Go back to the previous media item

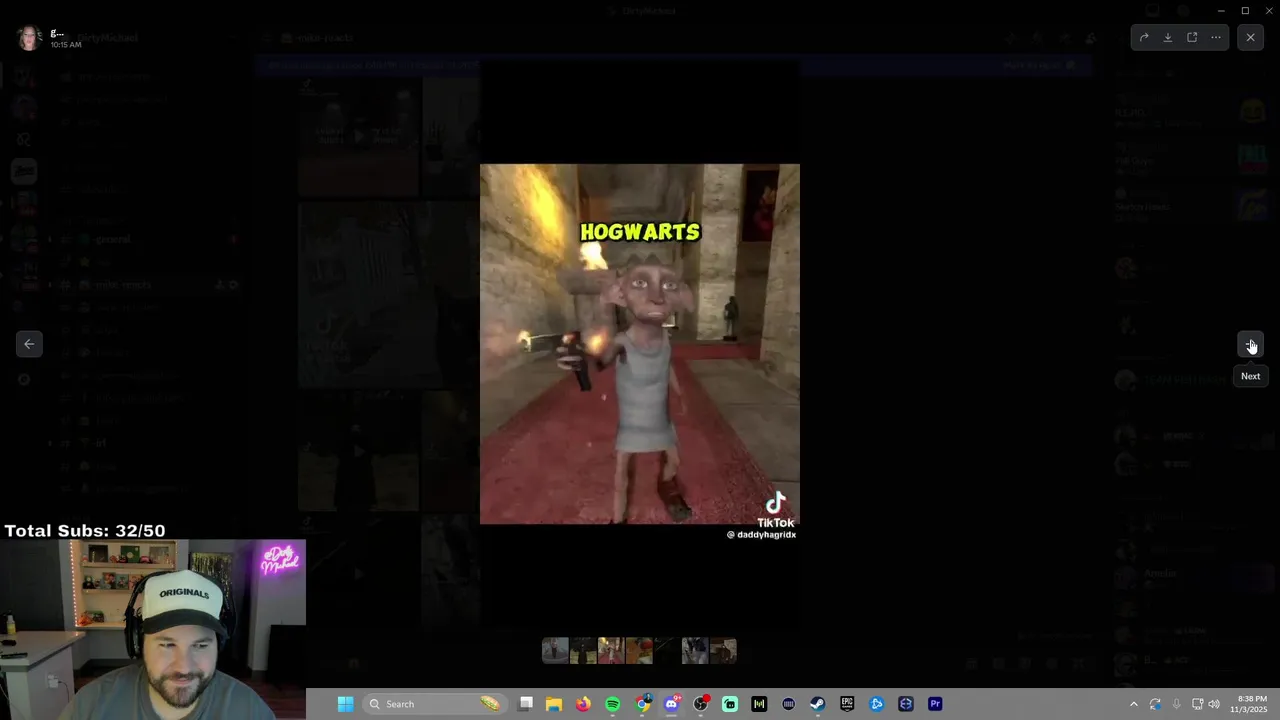(29, 344)
